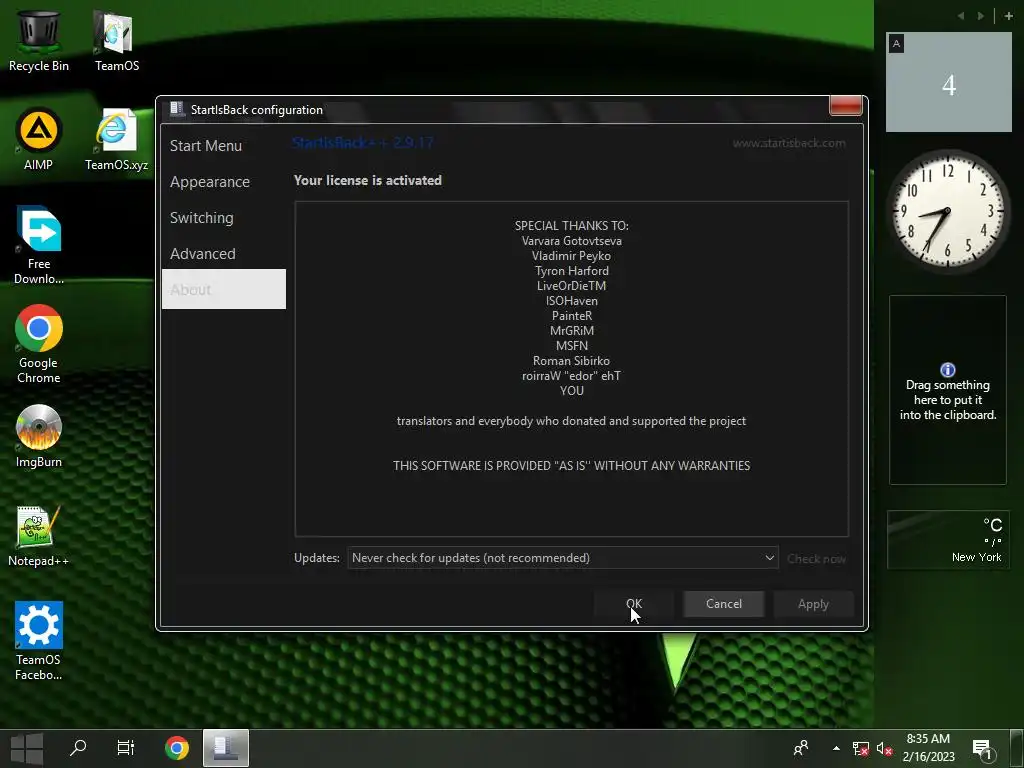Confirm with the OK button
This screenshot has height=768, width=1024.
(x=633, y=604)
